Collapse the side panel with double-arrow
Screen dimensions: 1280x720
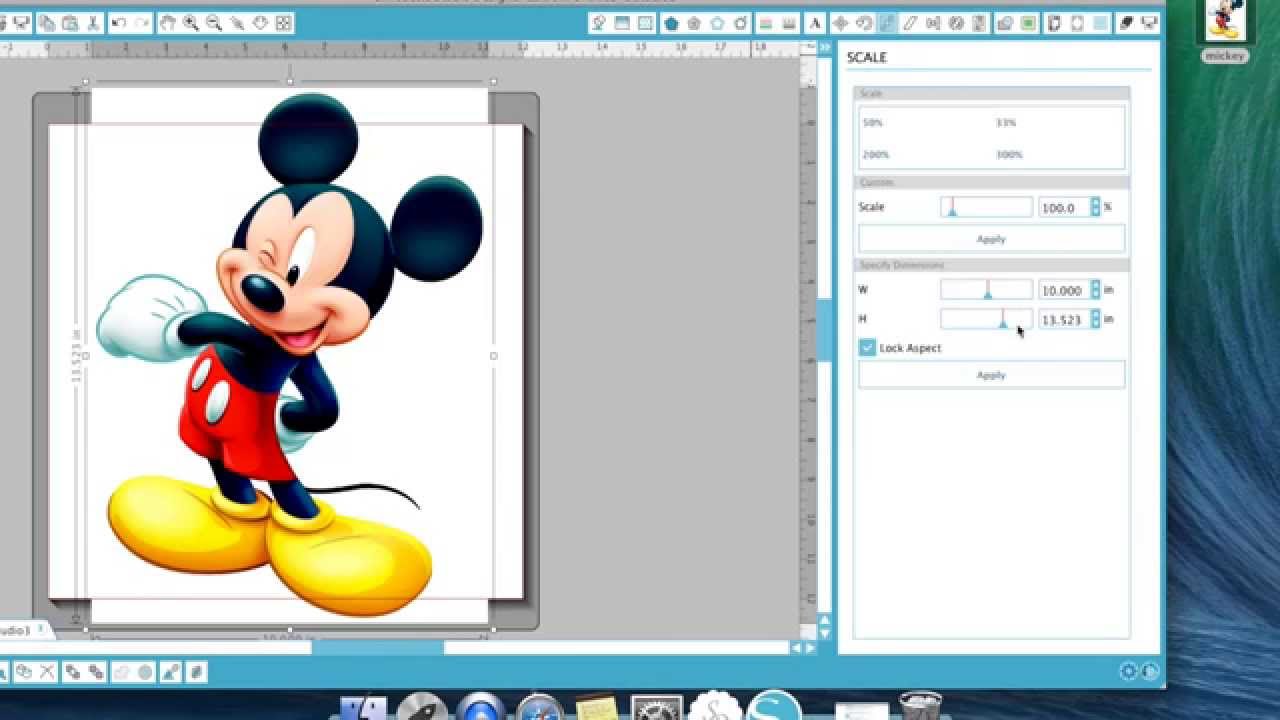(x=826, y=47)
